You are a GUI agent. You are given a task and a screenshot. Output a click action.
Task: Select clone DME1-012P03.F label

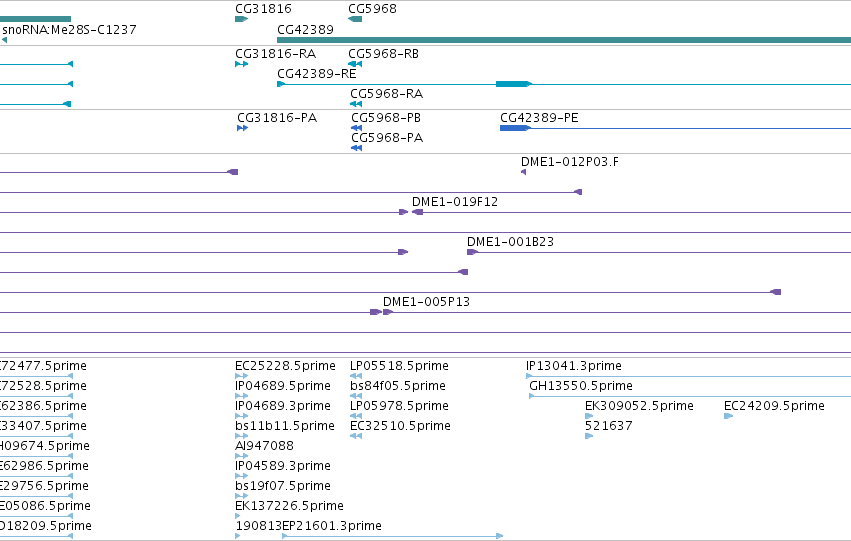point(570,162)
